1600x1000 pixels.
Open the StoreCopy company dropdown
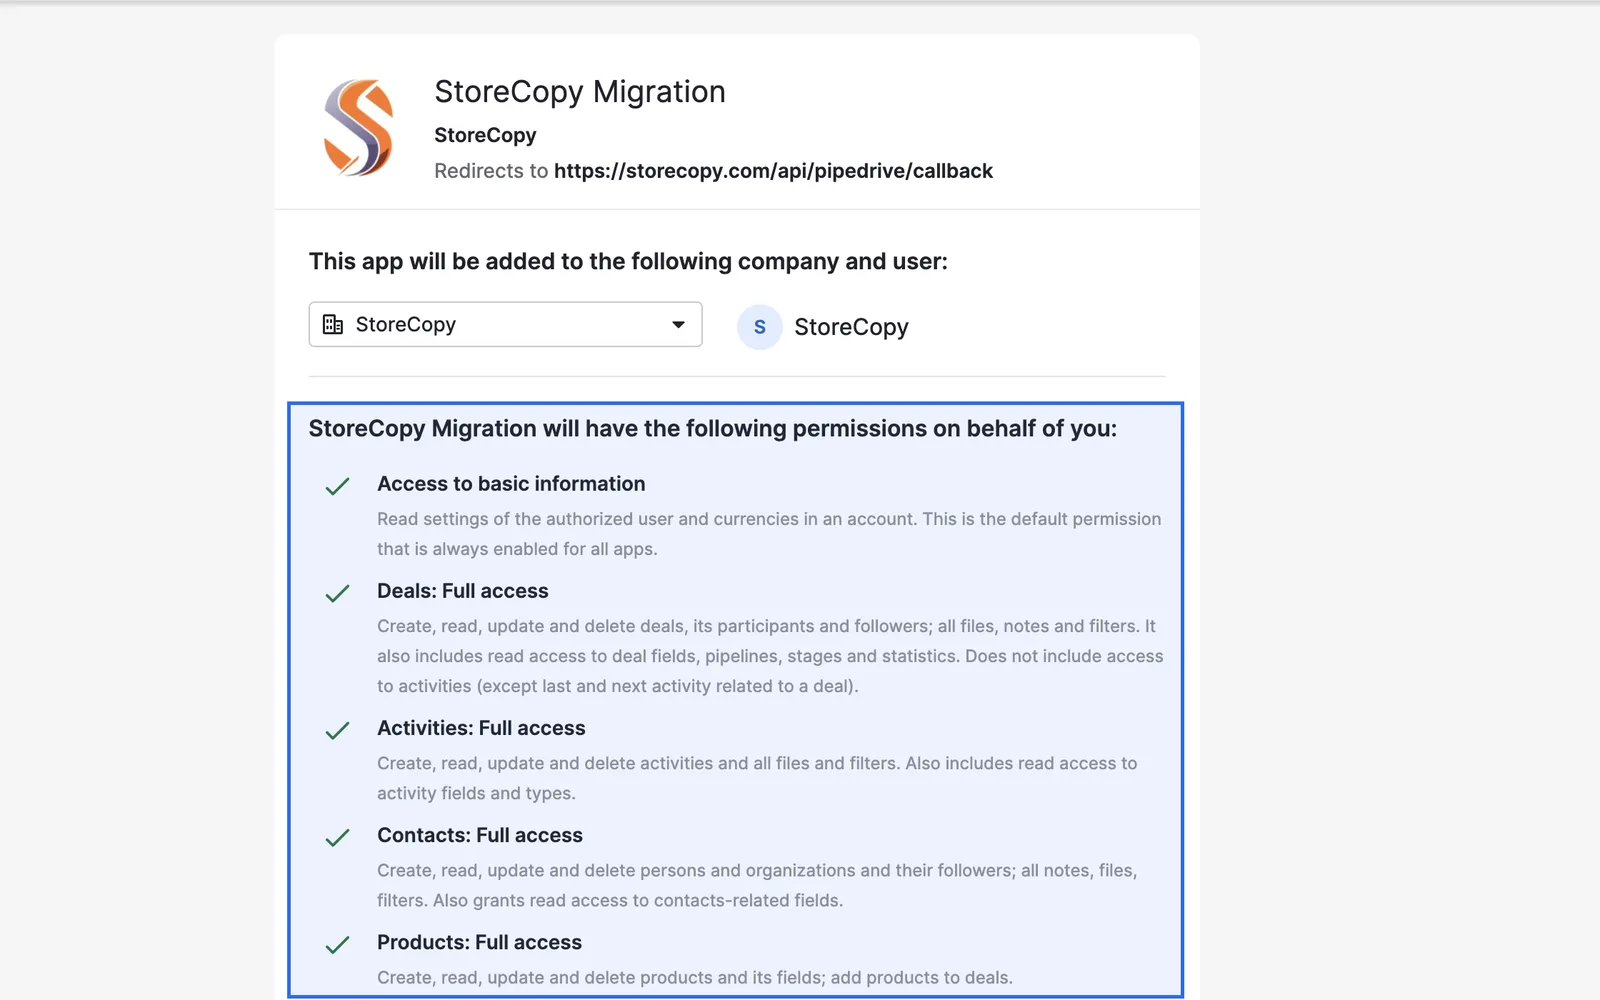pos(505,324)
